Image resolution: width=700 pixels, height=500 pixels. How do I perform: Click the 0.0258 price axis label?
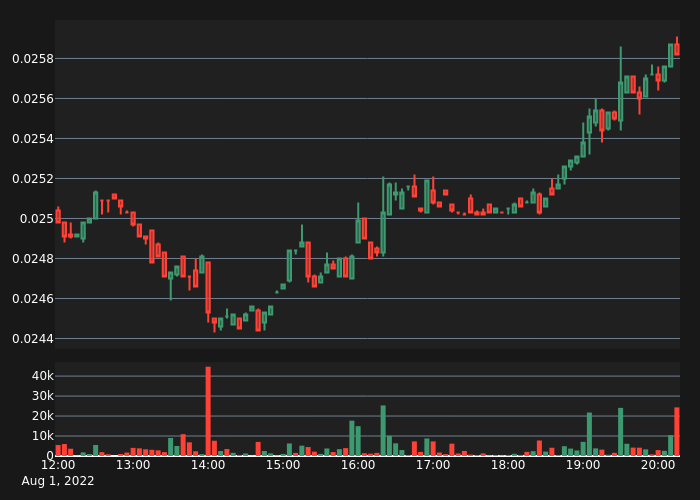(x=33, y=58)
